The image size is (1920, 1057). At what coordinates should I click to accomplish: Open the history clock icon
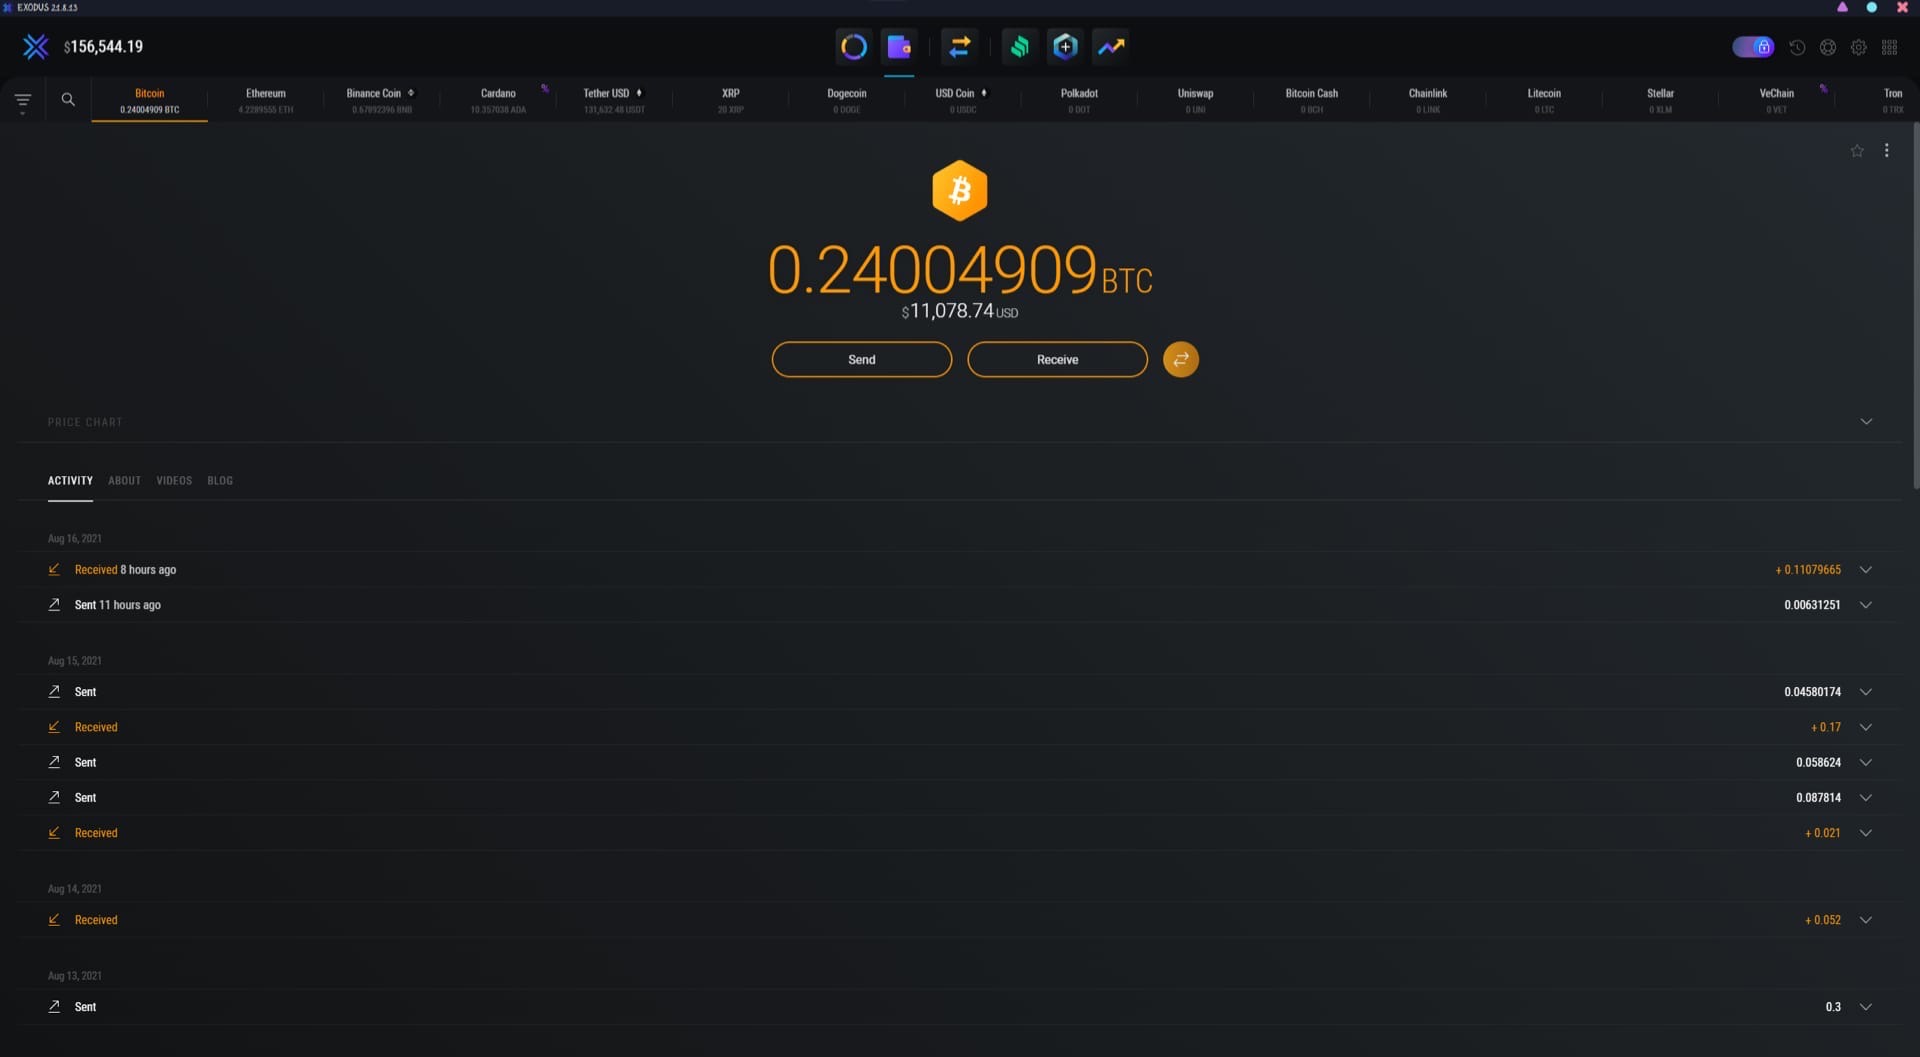pos(1797,48)
